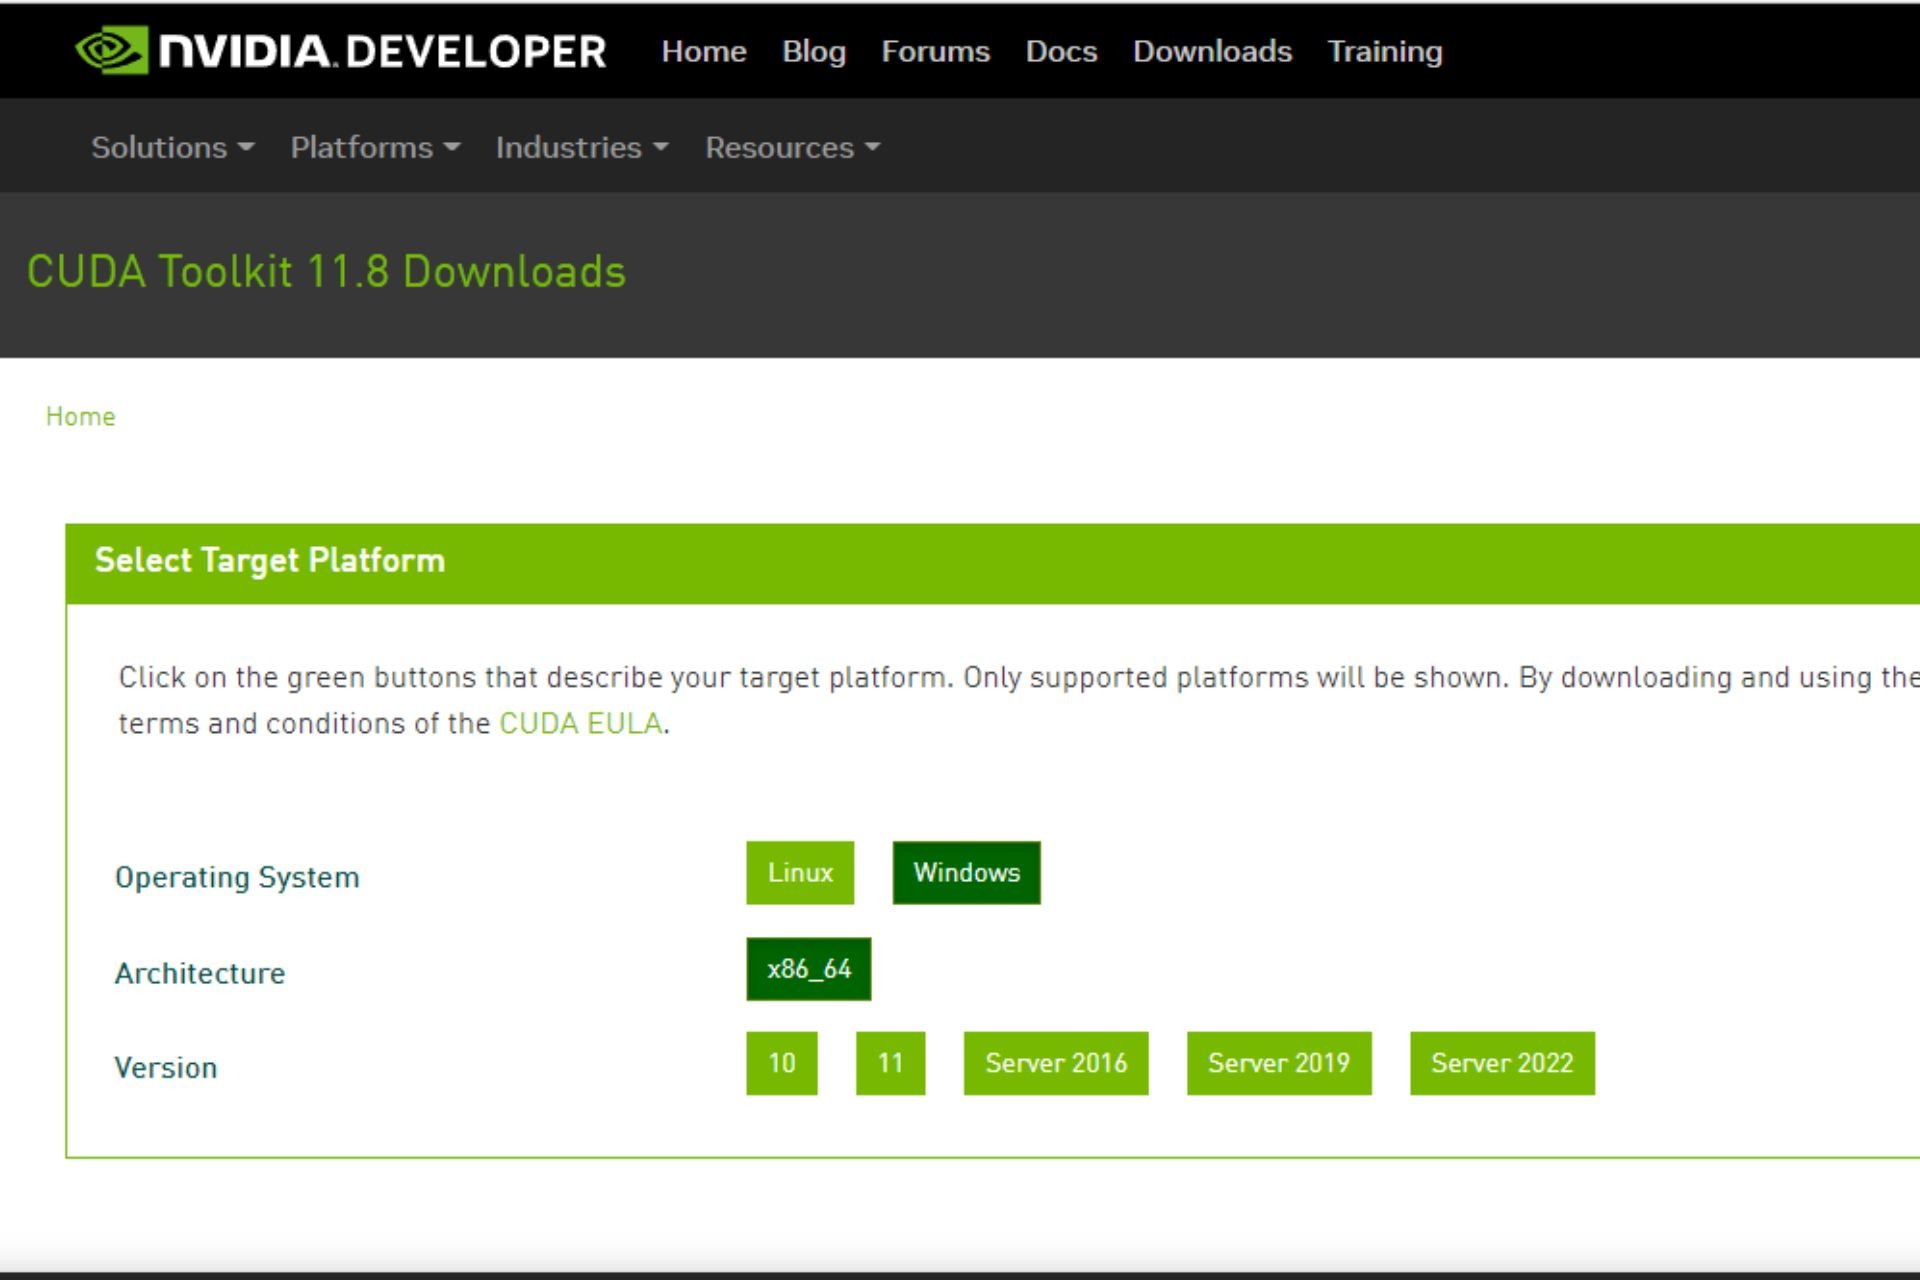Click the Architecture label
This screenshot has width=1920, height=1280.
coord(200,973)
